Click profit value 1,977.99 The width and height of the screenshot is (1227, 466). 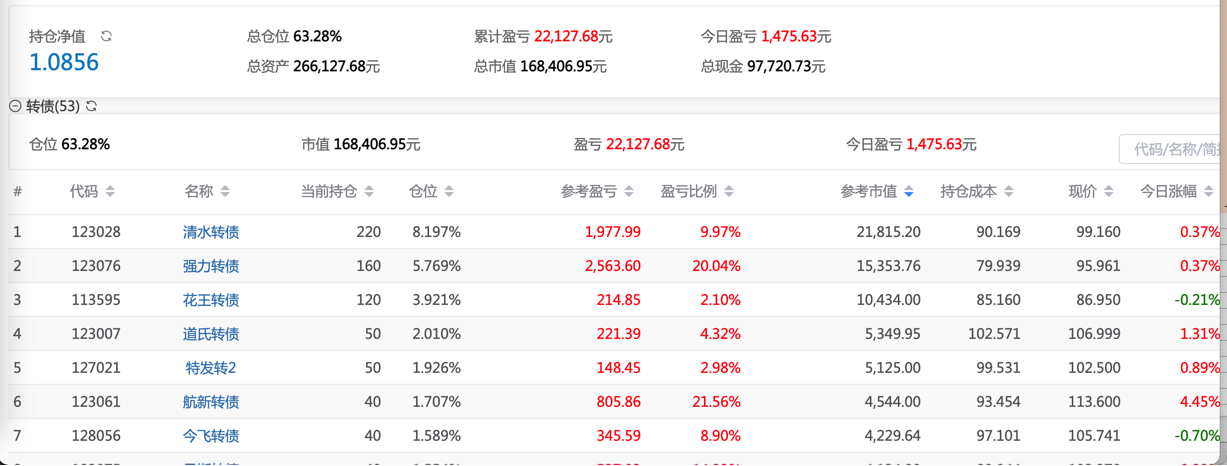click(613, 232)
